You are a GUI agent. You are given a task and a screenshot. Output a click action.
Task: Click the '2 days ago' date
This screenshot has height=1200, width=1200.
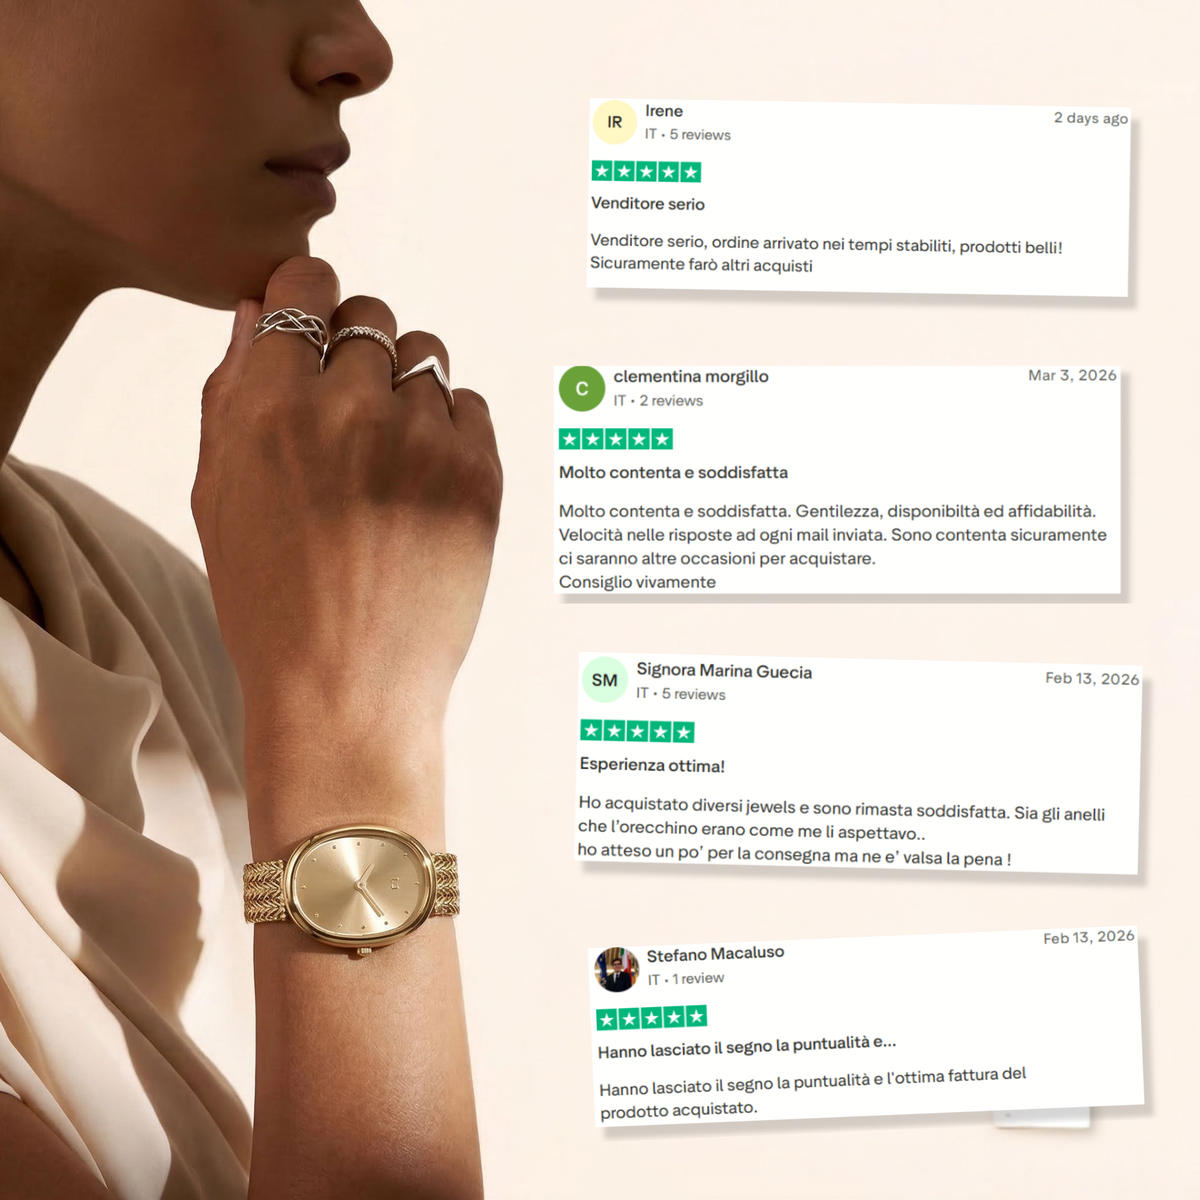click(1091, 118)
